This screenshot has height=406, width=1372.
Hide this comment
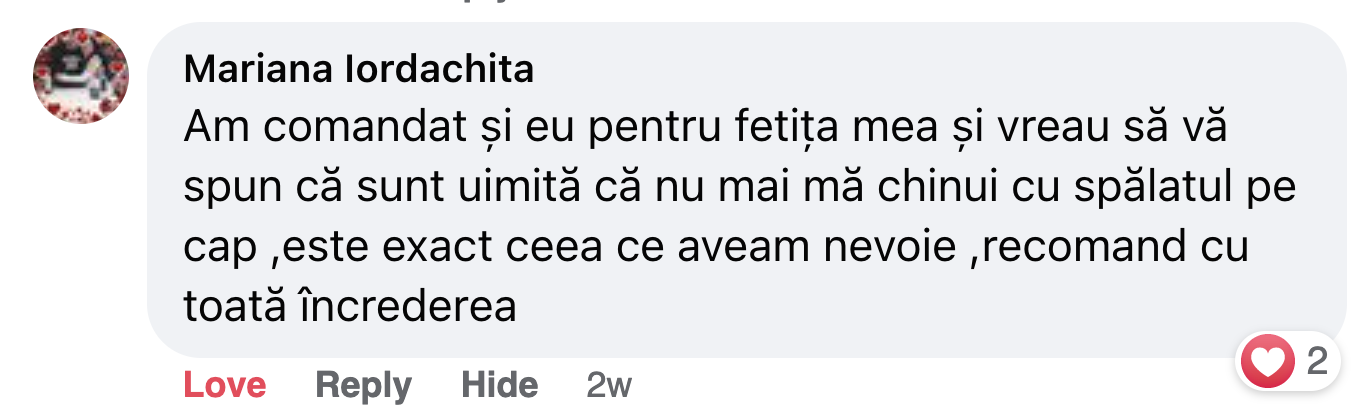tap(499, 385)
